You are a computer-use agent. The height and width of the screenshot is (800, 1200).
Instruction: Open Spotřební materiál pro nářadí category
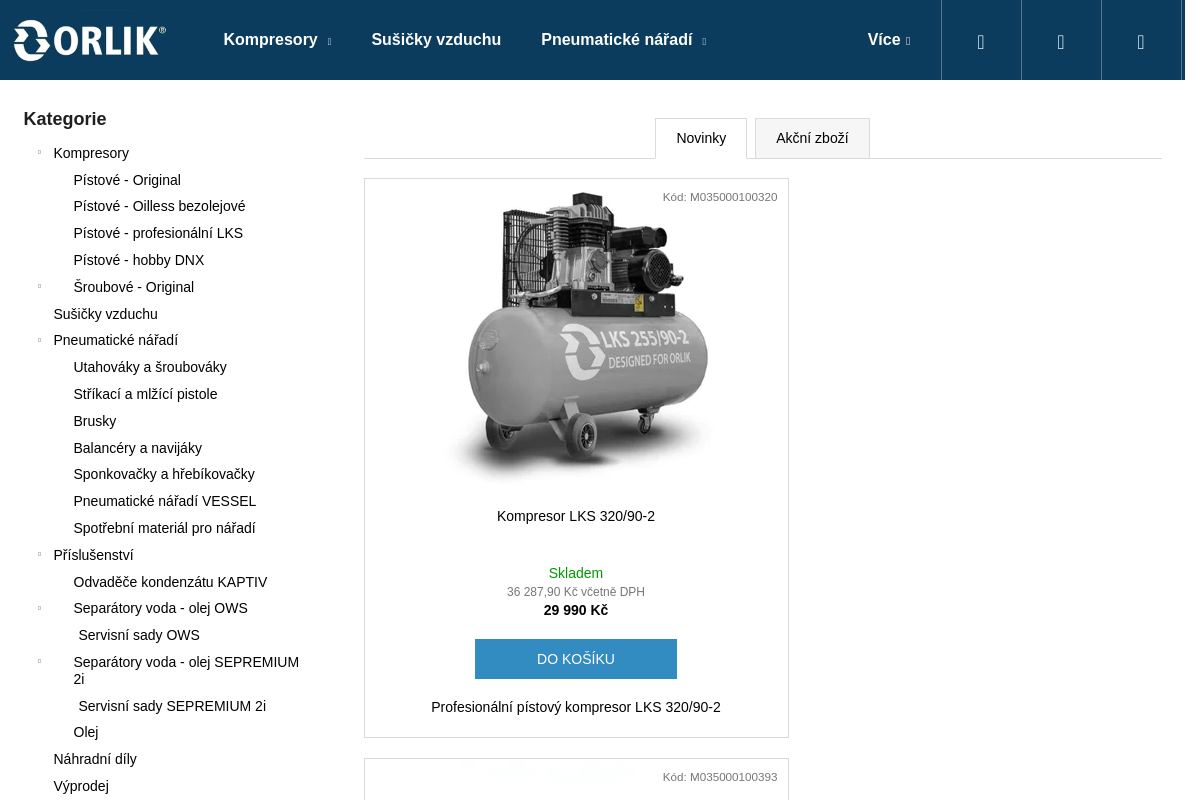(164, 528)
